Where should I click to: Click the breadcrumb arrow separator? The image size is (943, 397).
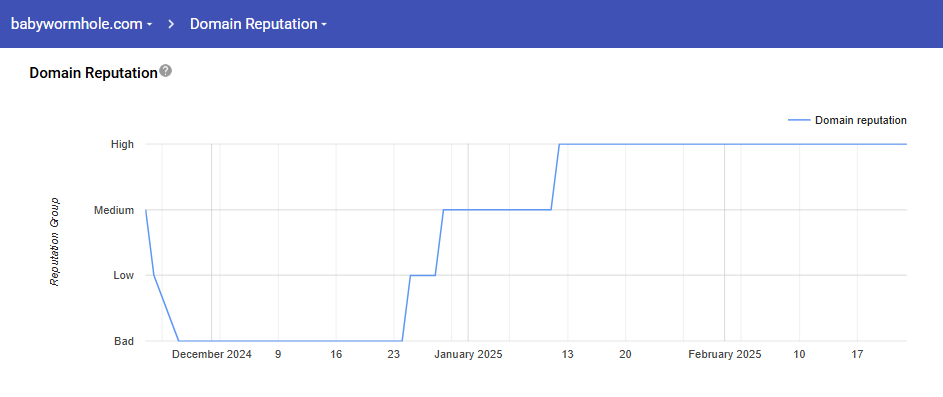point(171,24)
